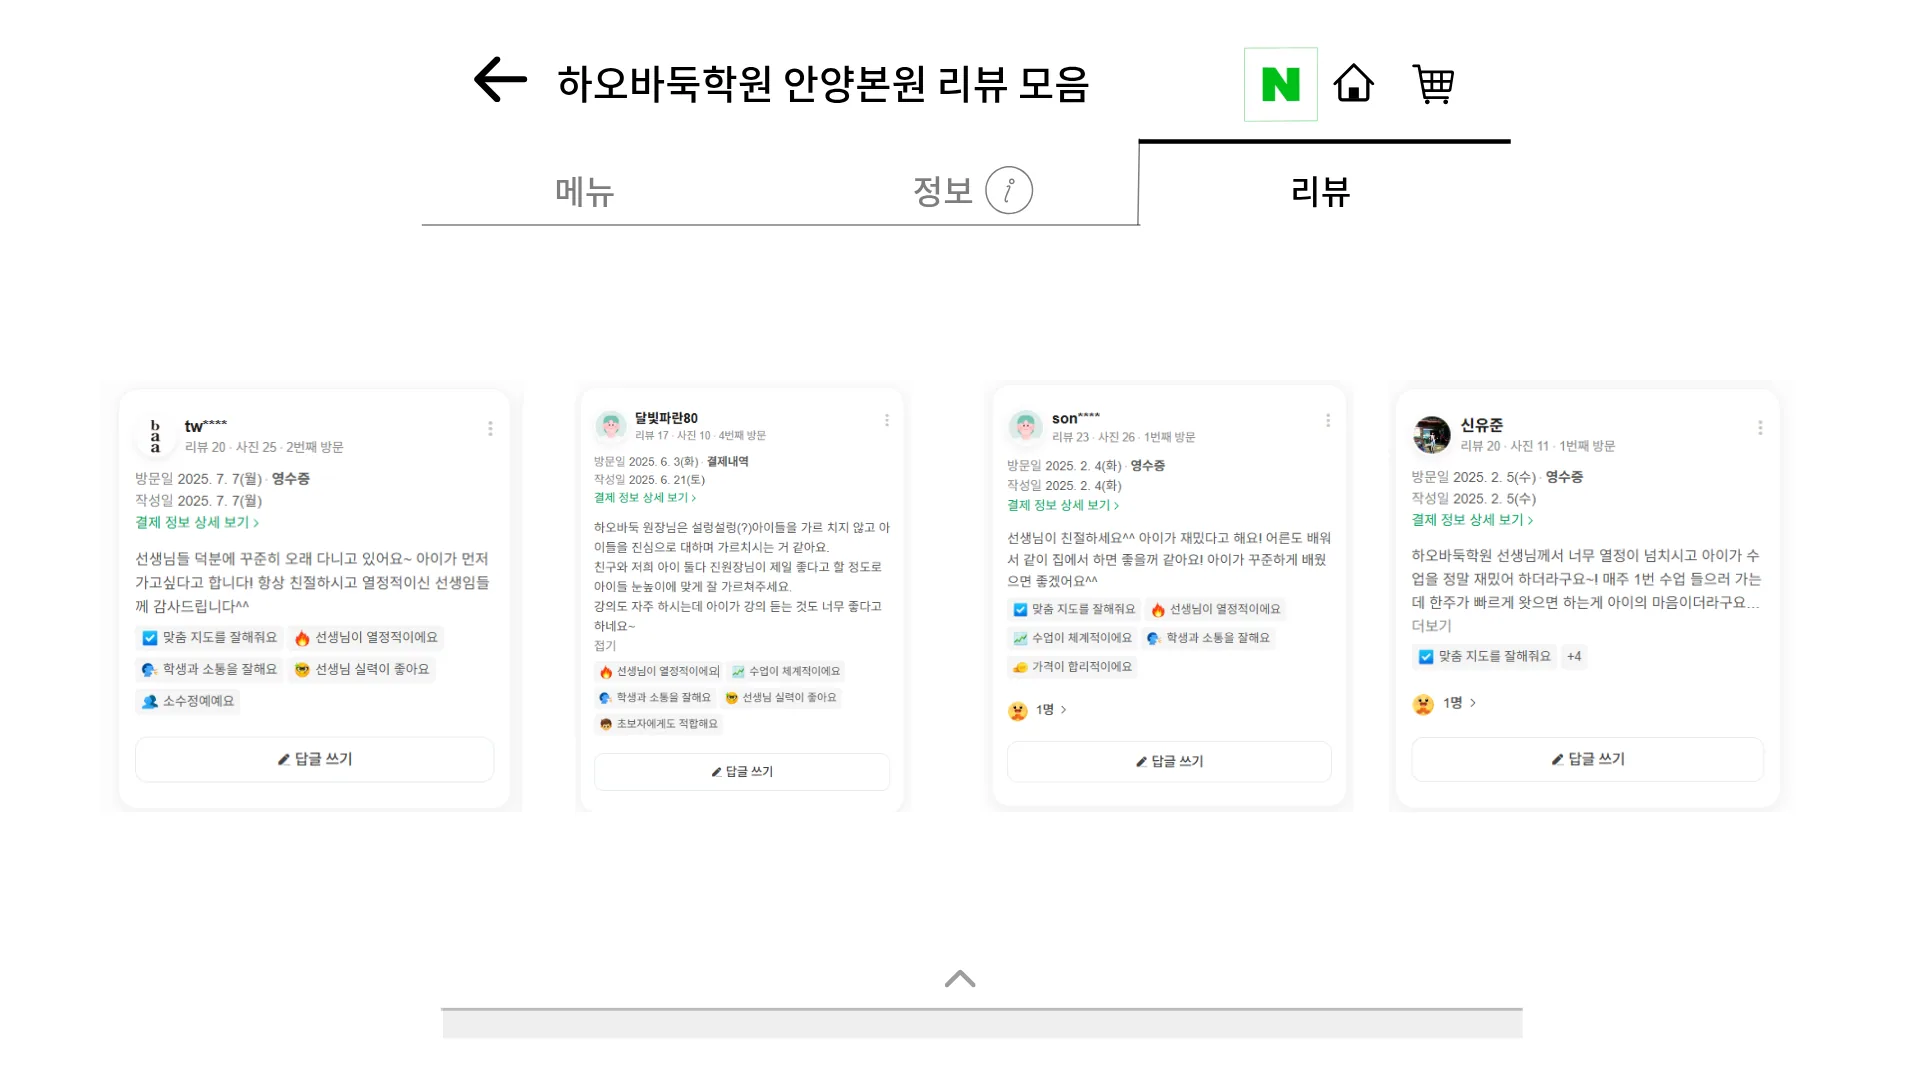Open the Naver home via the N icon
Viewport: 1920px width, 1080px height.
tap(1281, 84)
